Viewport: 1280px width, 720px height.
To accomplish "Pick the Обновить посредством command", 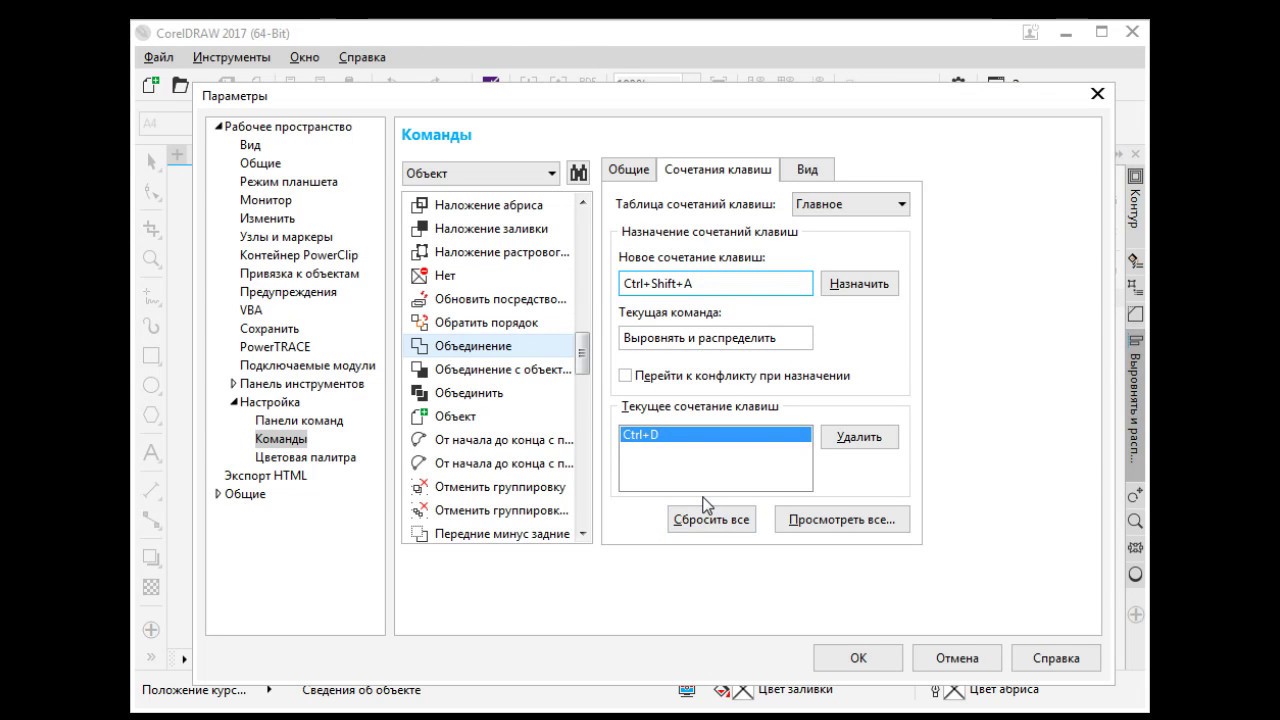I will click(489, 299).
